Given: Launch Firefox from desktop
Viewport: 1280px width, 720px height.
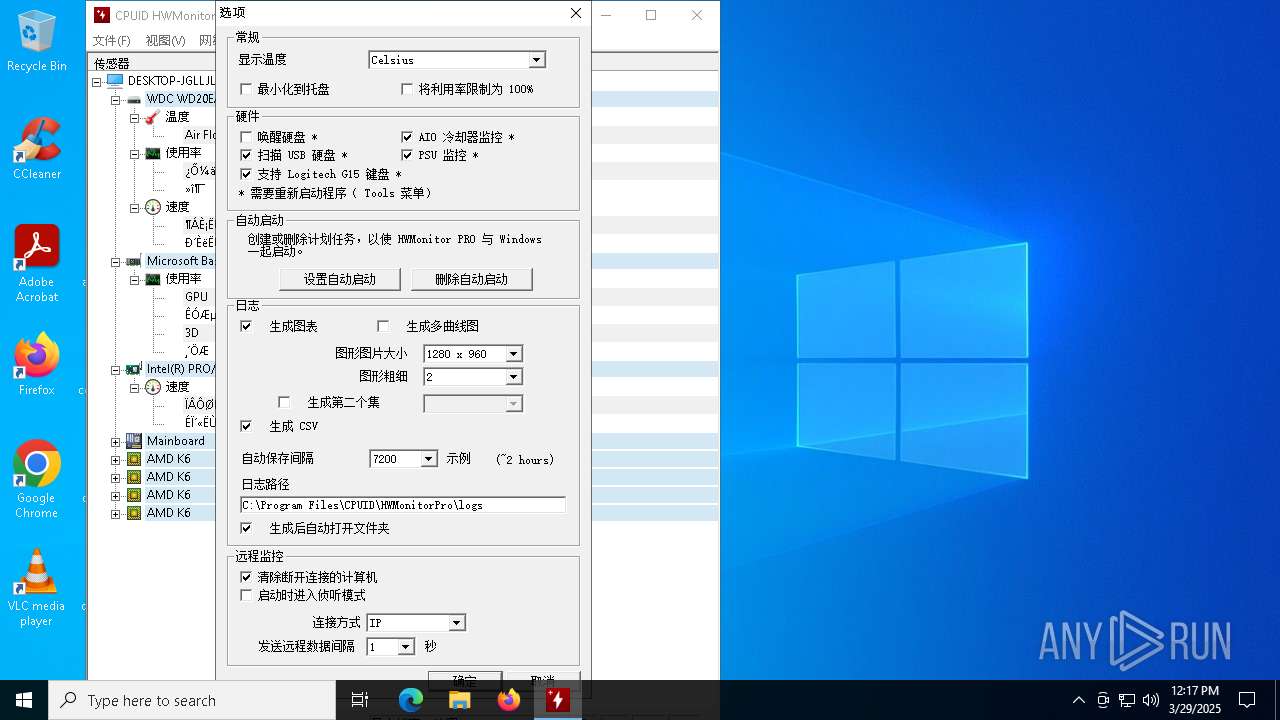Looking at the screenshot, I should tap(37, 365).
